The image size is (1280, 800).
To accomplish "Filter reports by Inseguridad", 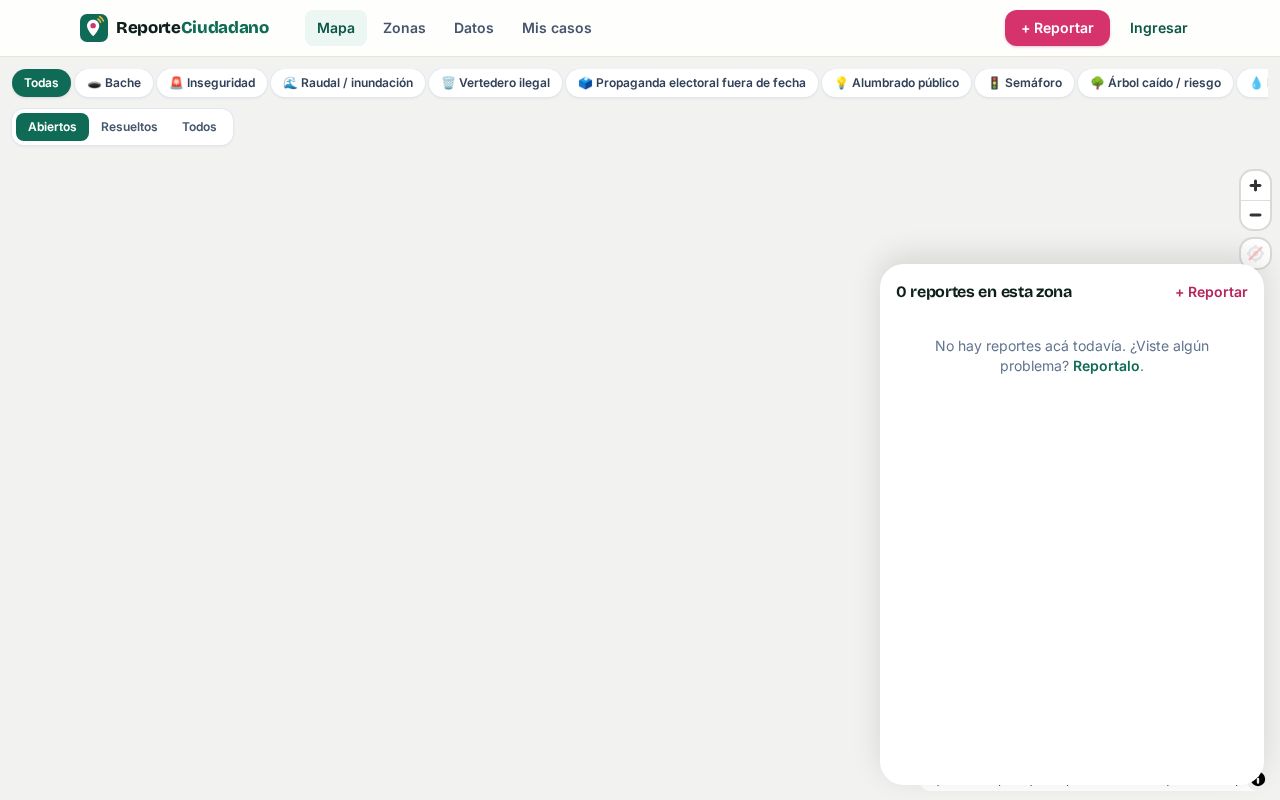I will (212, 83).
